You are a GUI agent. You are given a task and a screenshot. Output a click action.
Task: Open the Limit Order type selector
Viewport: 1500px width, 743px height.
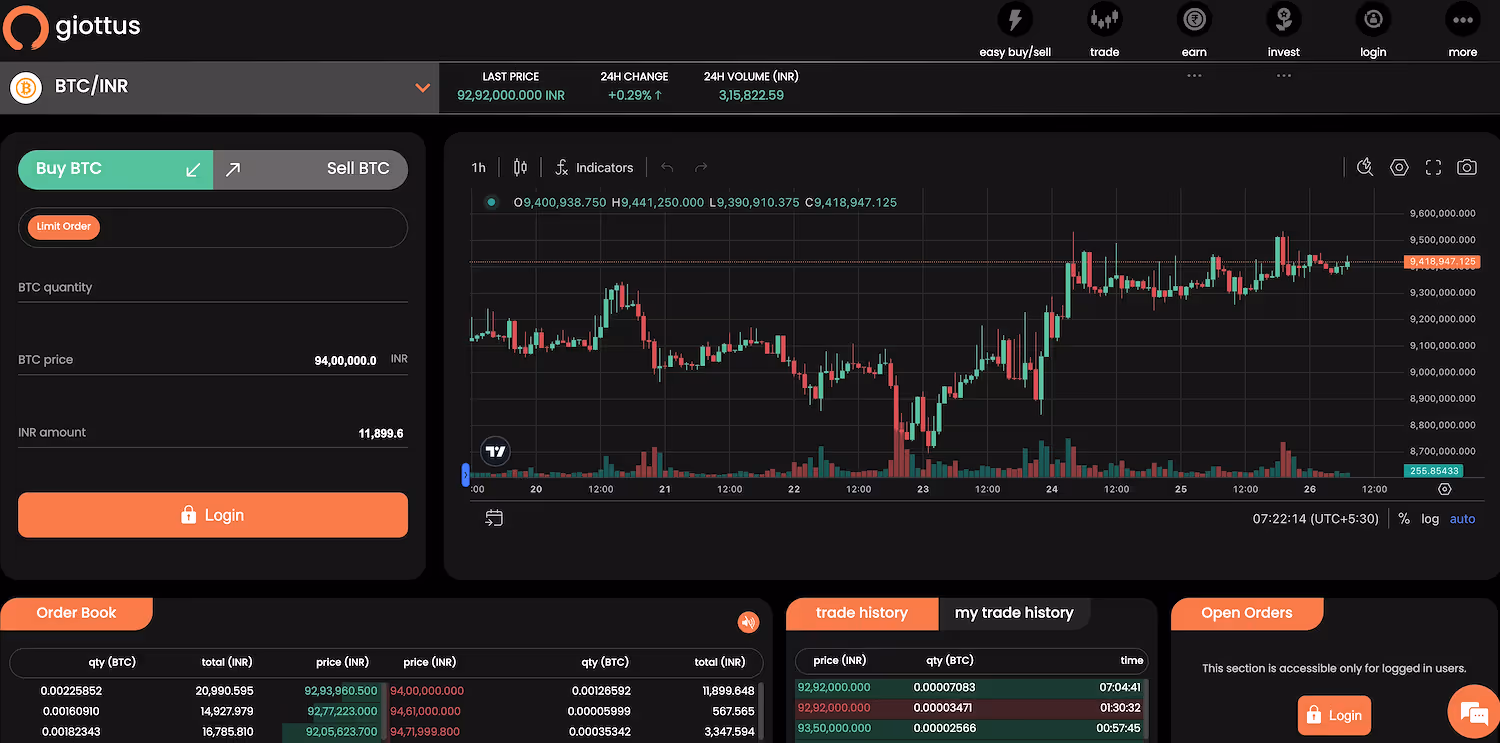click(x=64, y=227)
